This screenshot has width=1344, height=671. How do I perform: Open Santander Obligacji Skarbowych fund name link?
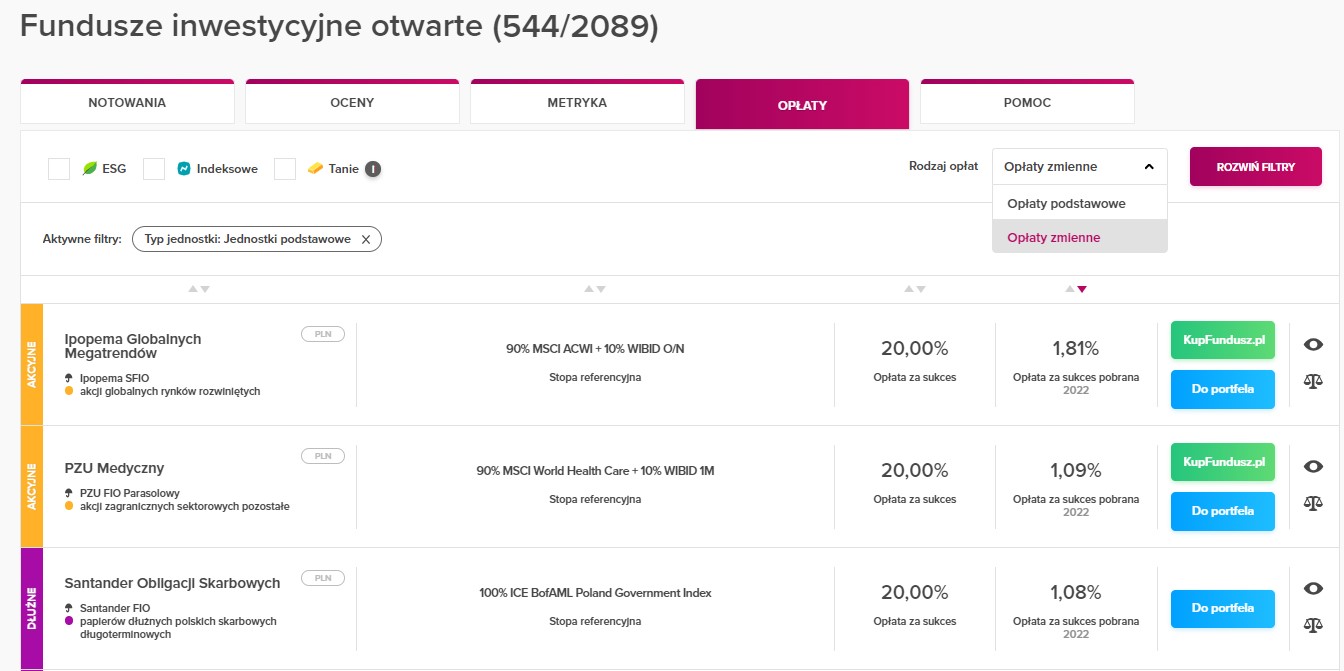(x=172, y=583)
